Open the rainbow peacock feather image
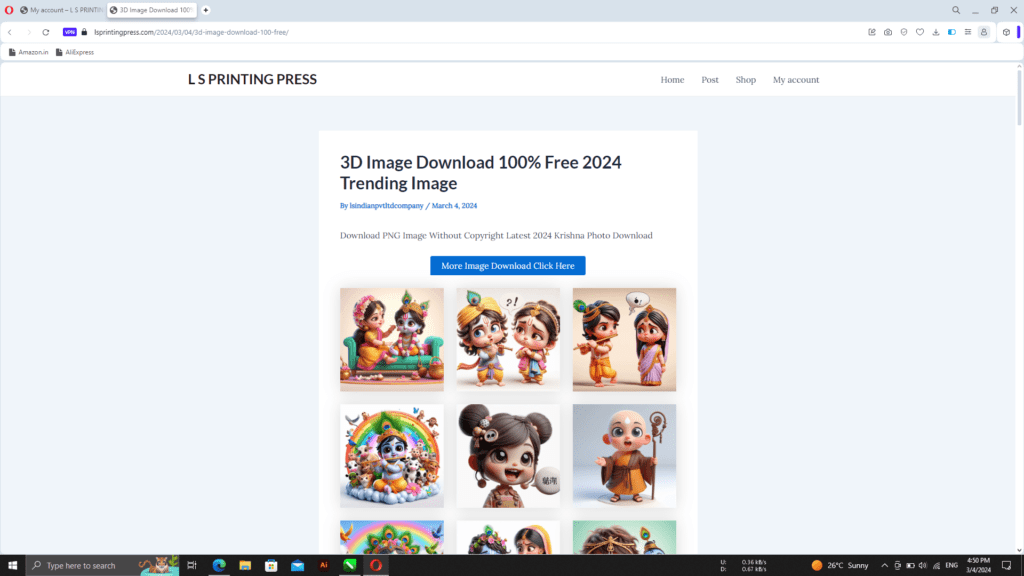Viewport: 1024px width, 576px height. (x=392, y=537)
